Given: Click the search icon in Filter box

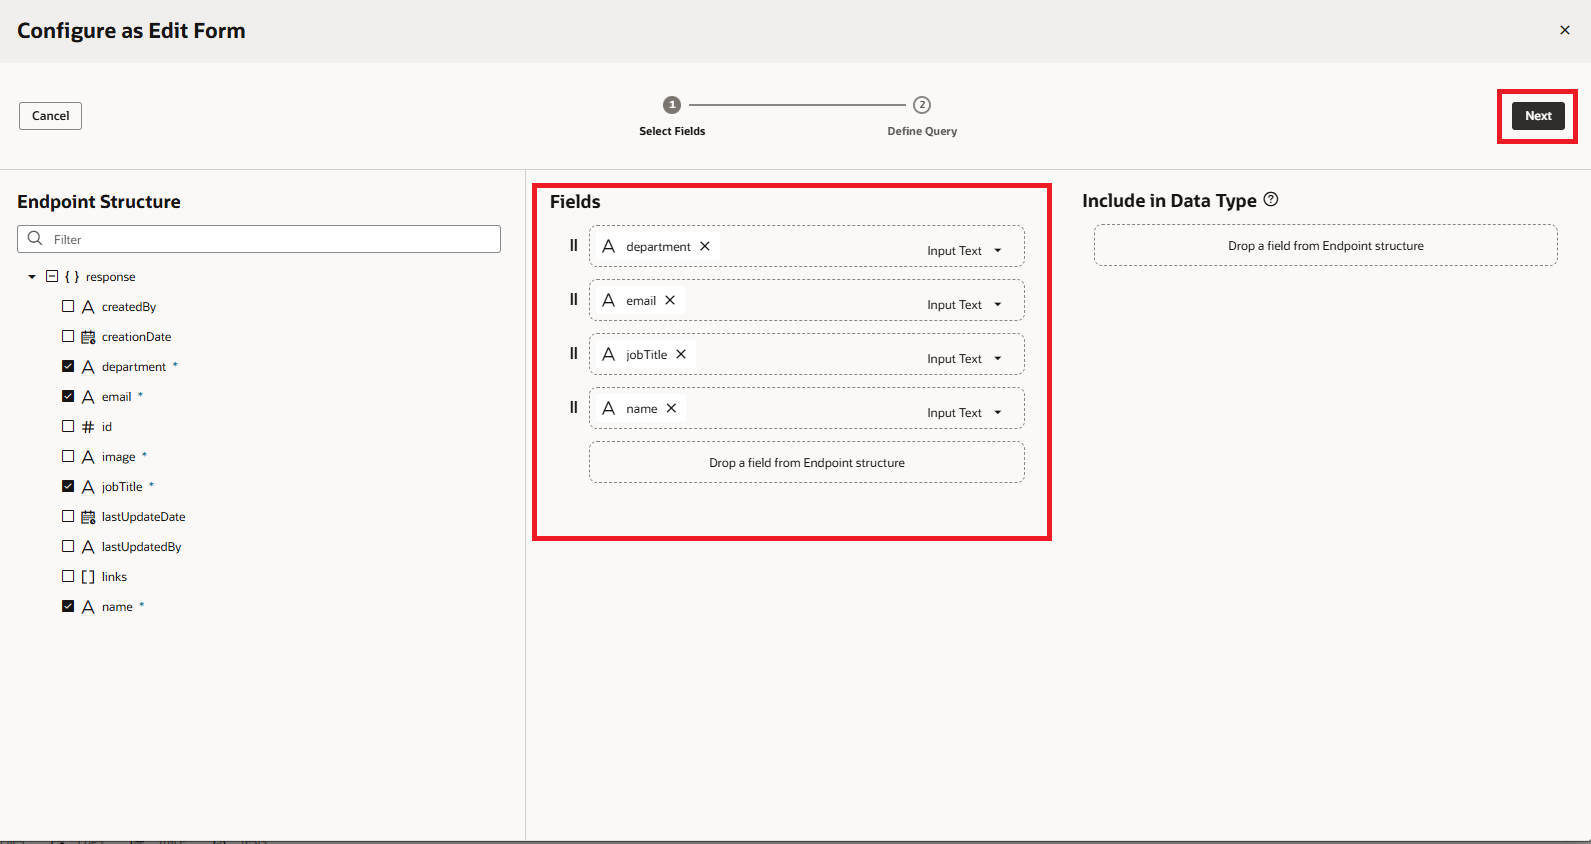Looking at the screenshot, I should (35, 239).
